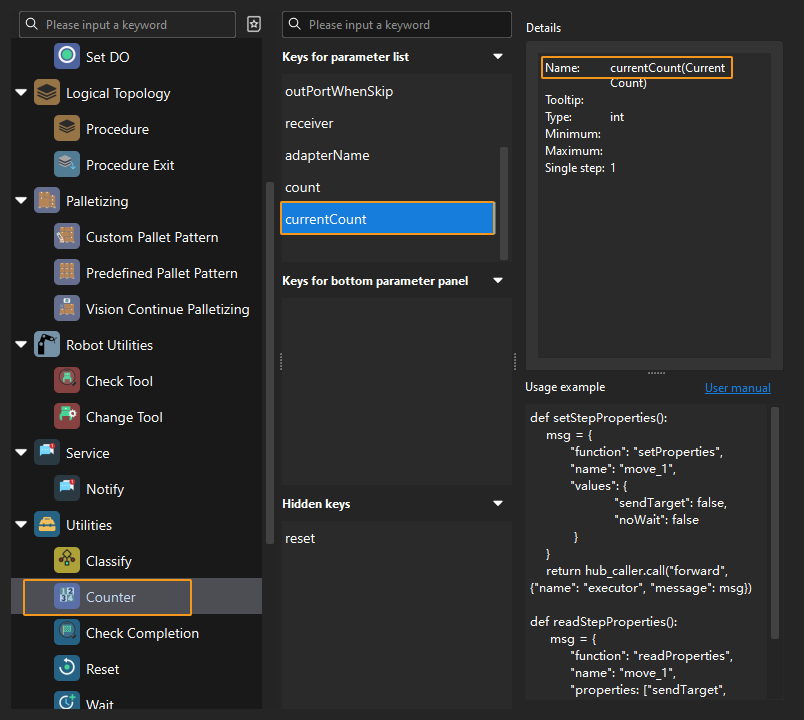Select the reset hidden key
Image resolution: width=804 pixels, height=720 pixels.
pyautogui.click(x=300, y=538)
